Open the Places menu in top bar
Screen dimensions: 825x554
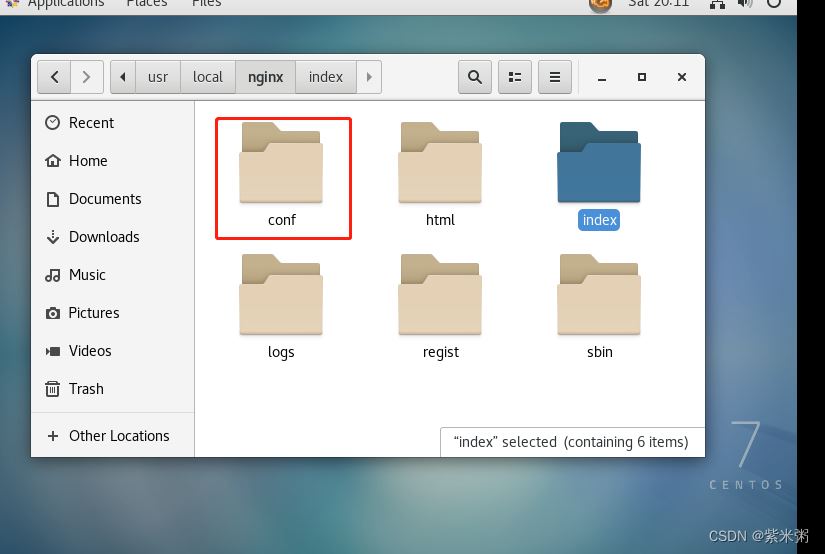pos(147,4)
